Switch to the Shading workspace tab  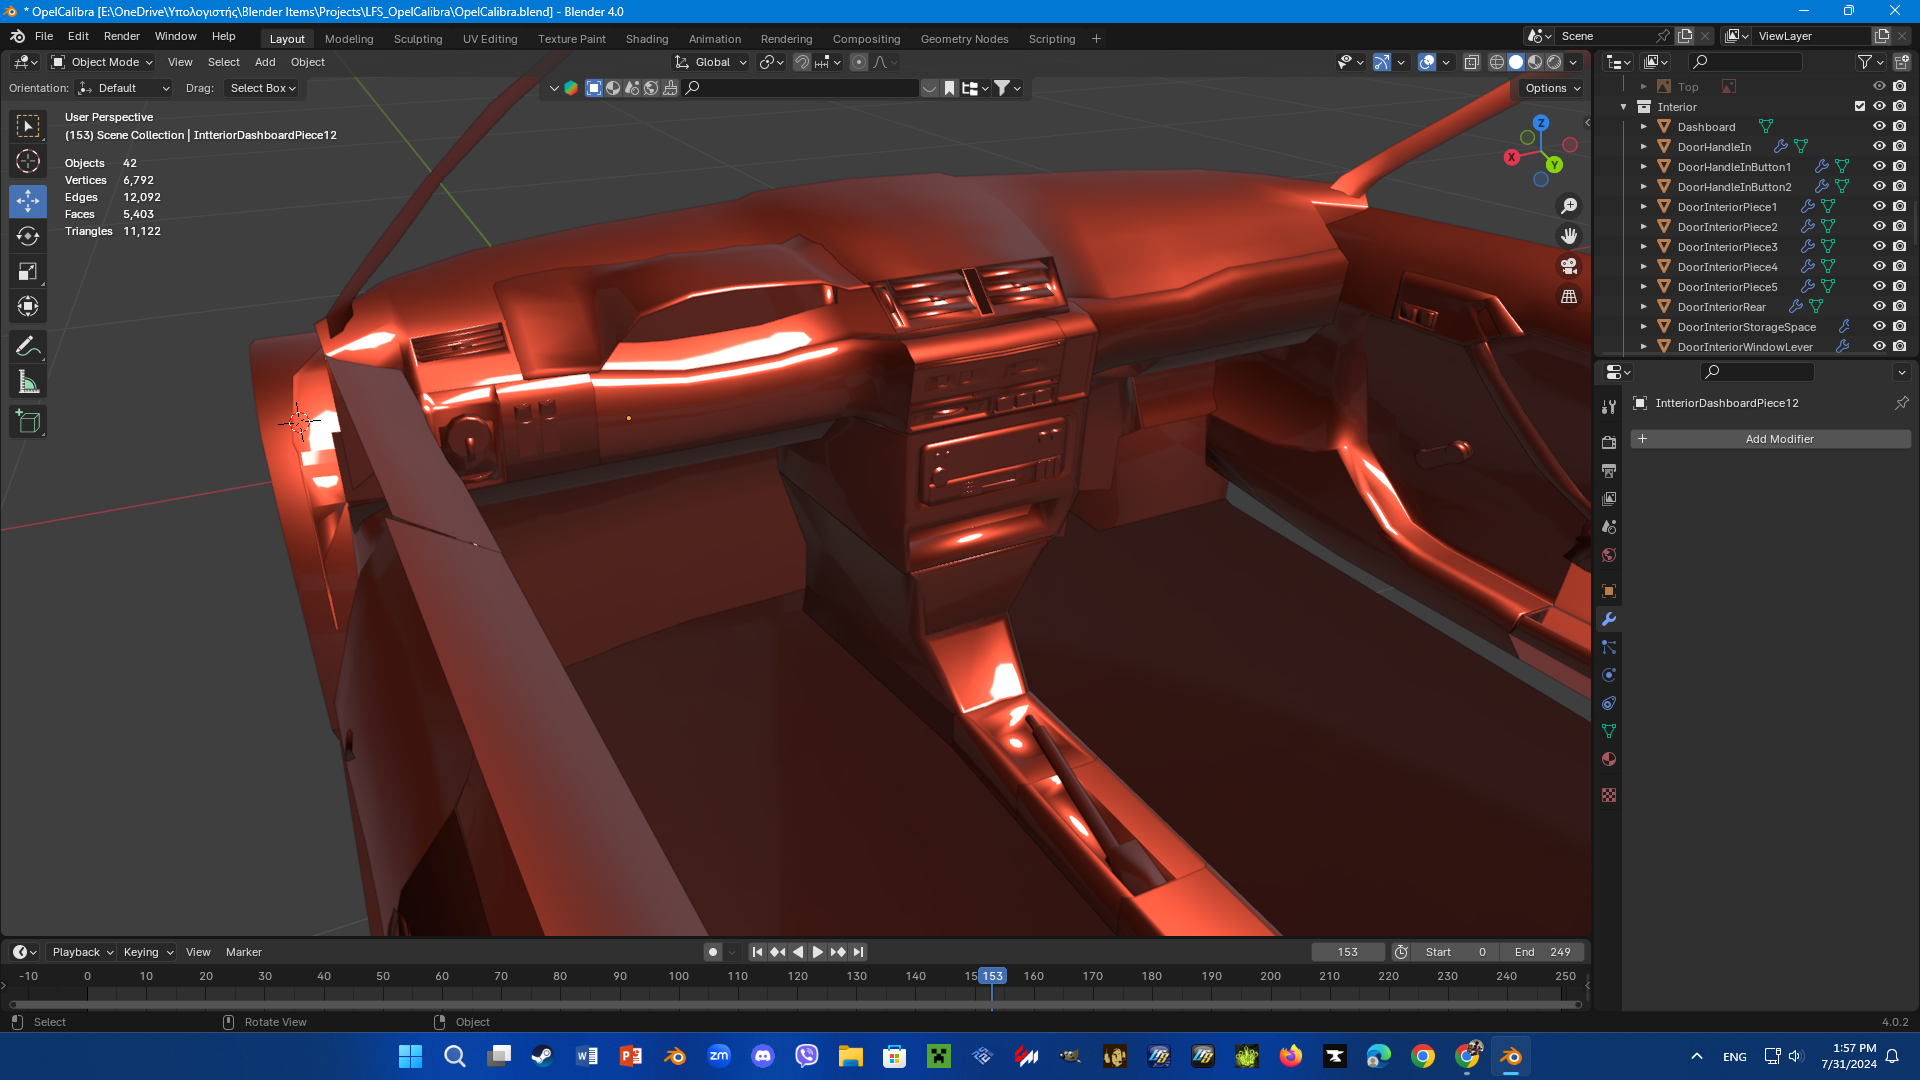coord(646,39)
